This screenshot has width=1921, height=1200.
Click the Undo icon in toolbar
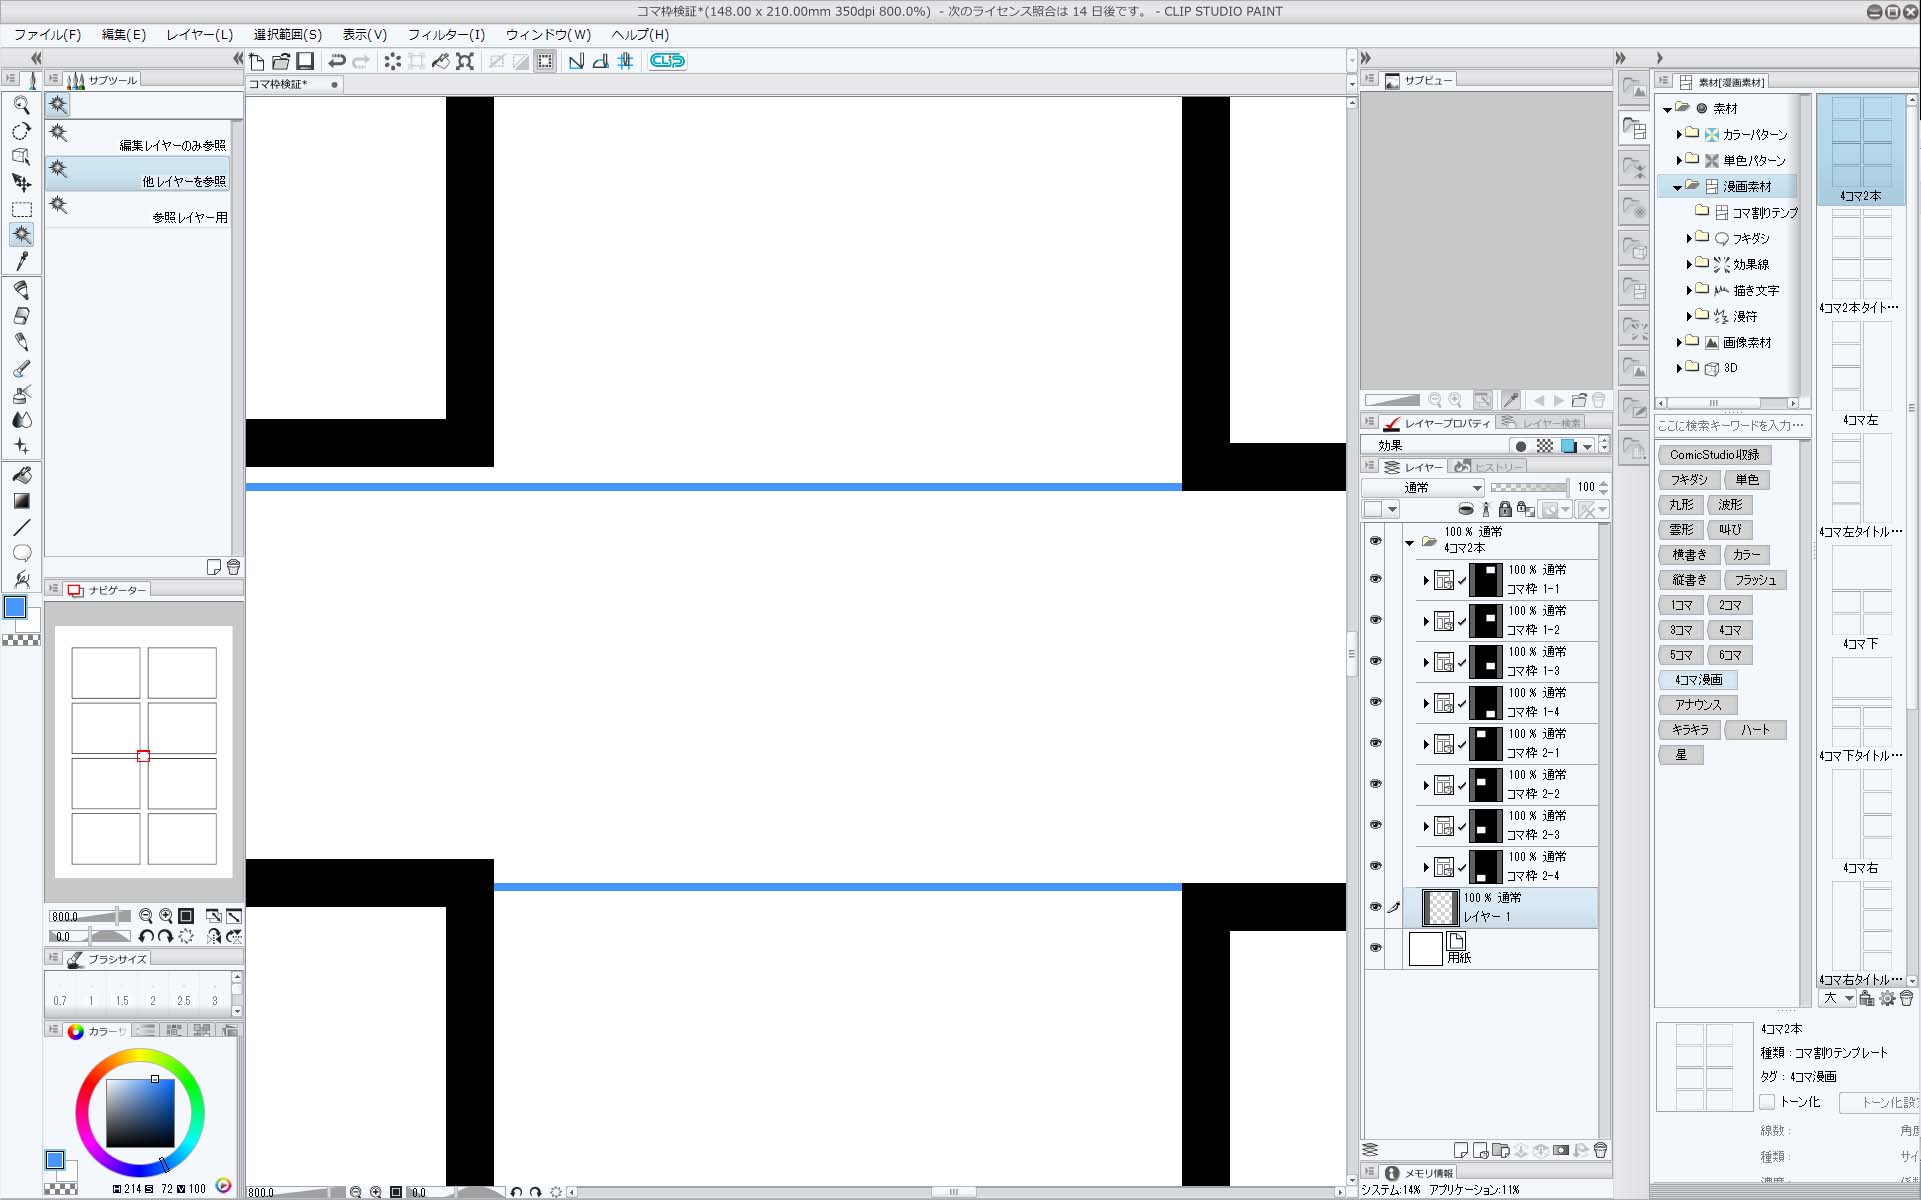pos(337,61)
